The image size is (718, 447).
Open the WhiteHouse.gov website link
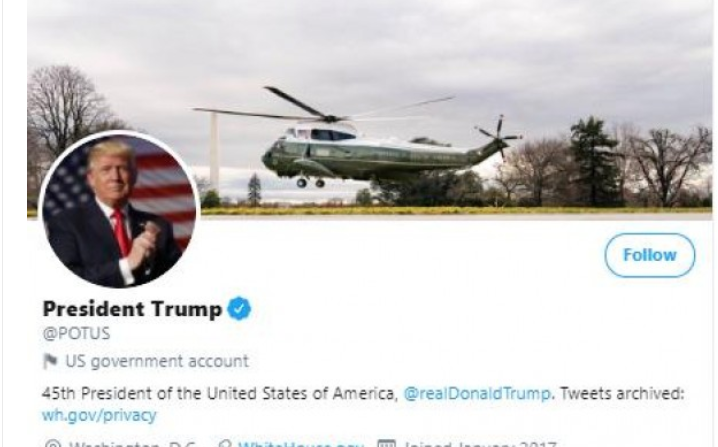[301, 444]
